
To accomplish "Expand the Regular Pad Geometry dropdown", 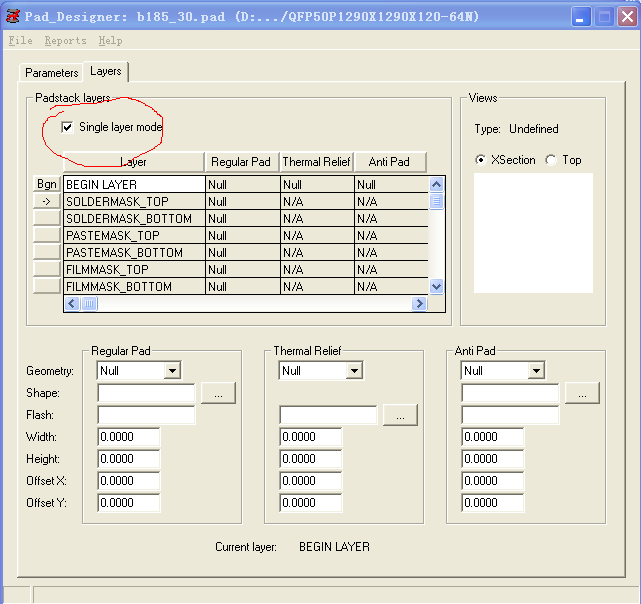I will click(172, 371).
